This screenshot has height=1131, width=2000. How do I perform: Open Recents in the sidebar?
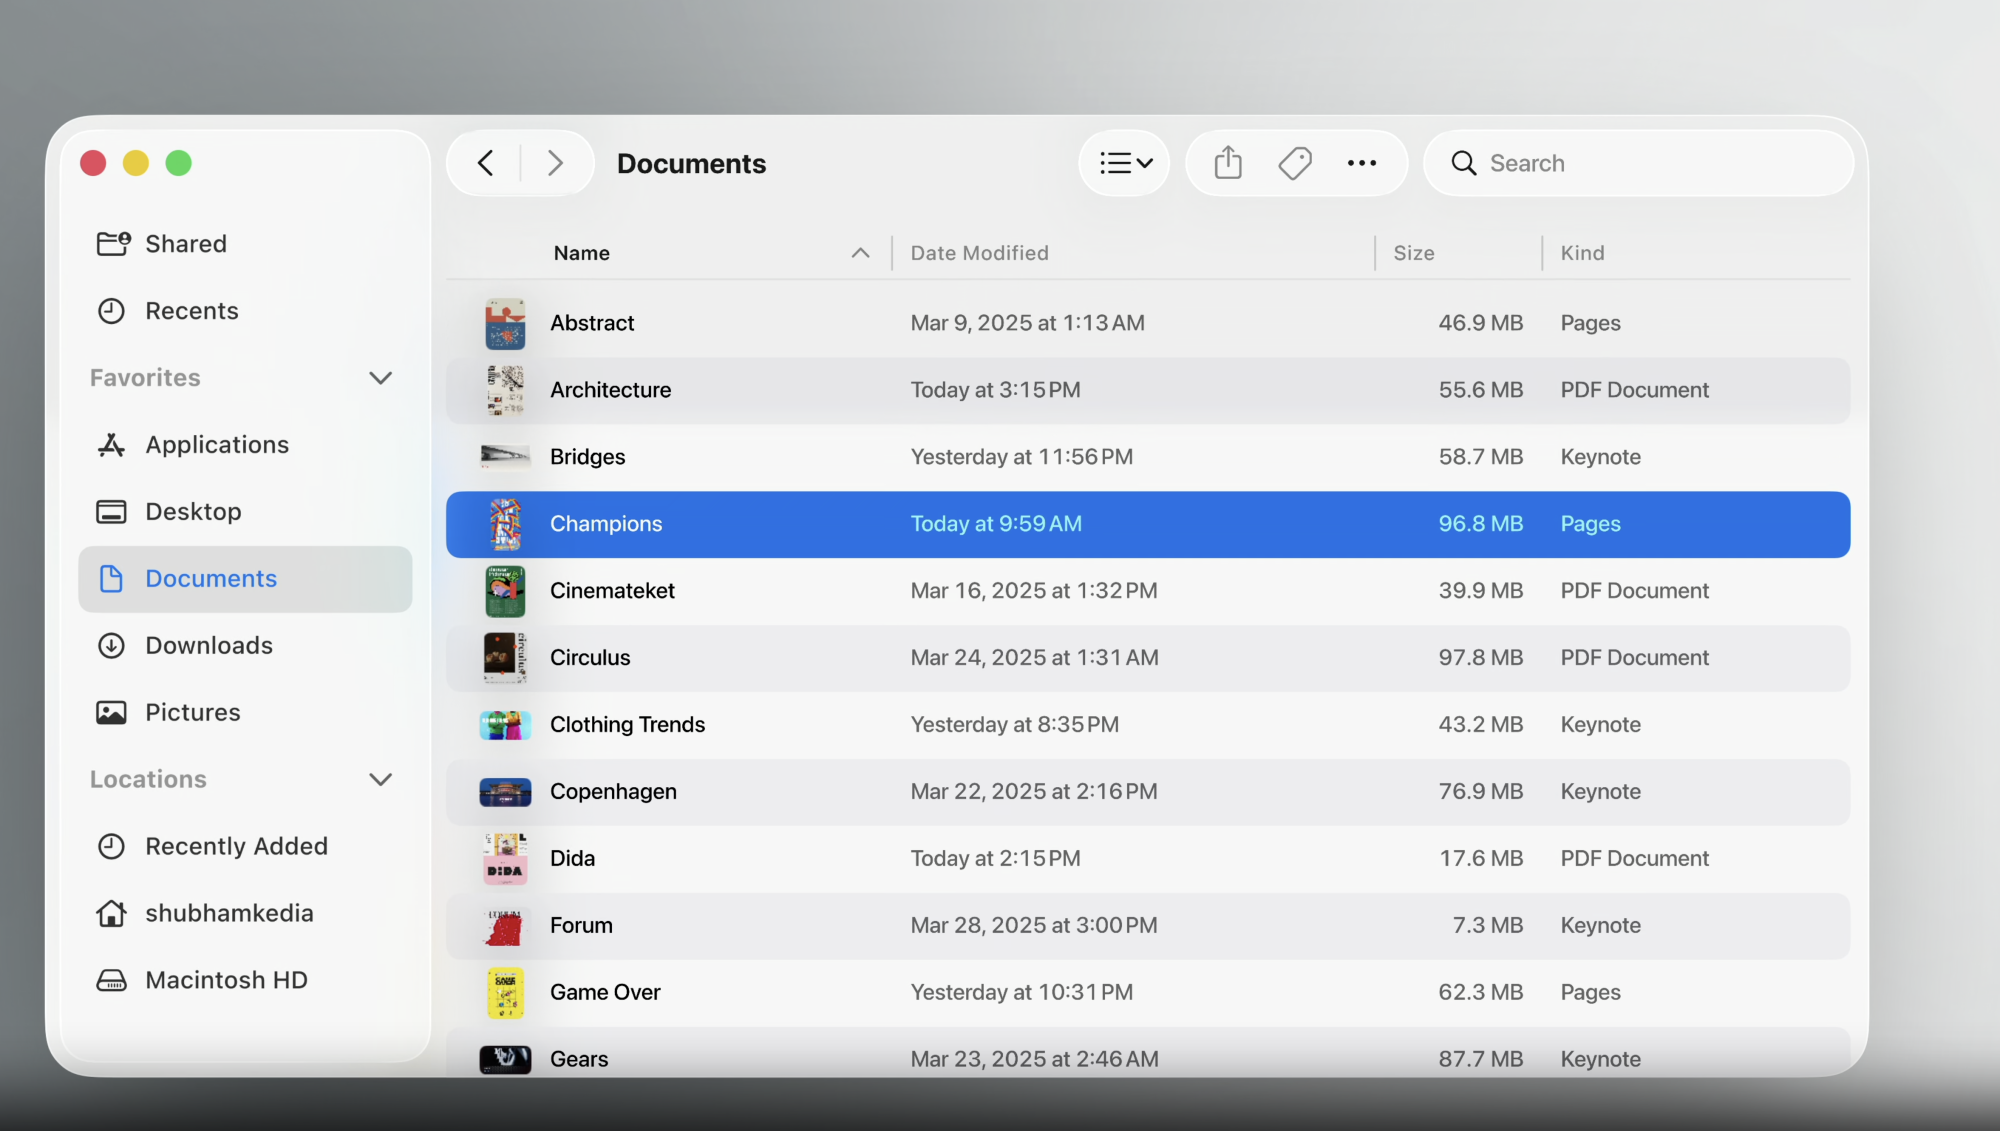click(x=192, y=311)
